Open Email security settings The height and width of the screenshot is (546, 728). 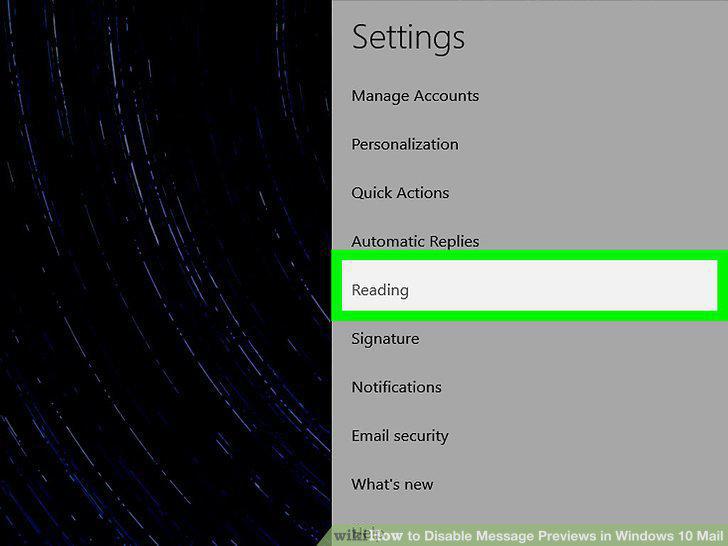tap(400, 436)
